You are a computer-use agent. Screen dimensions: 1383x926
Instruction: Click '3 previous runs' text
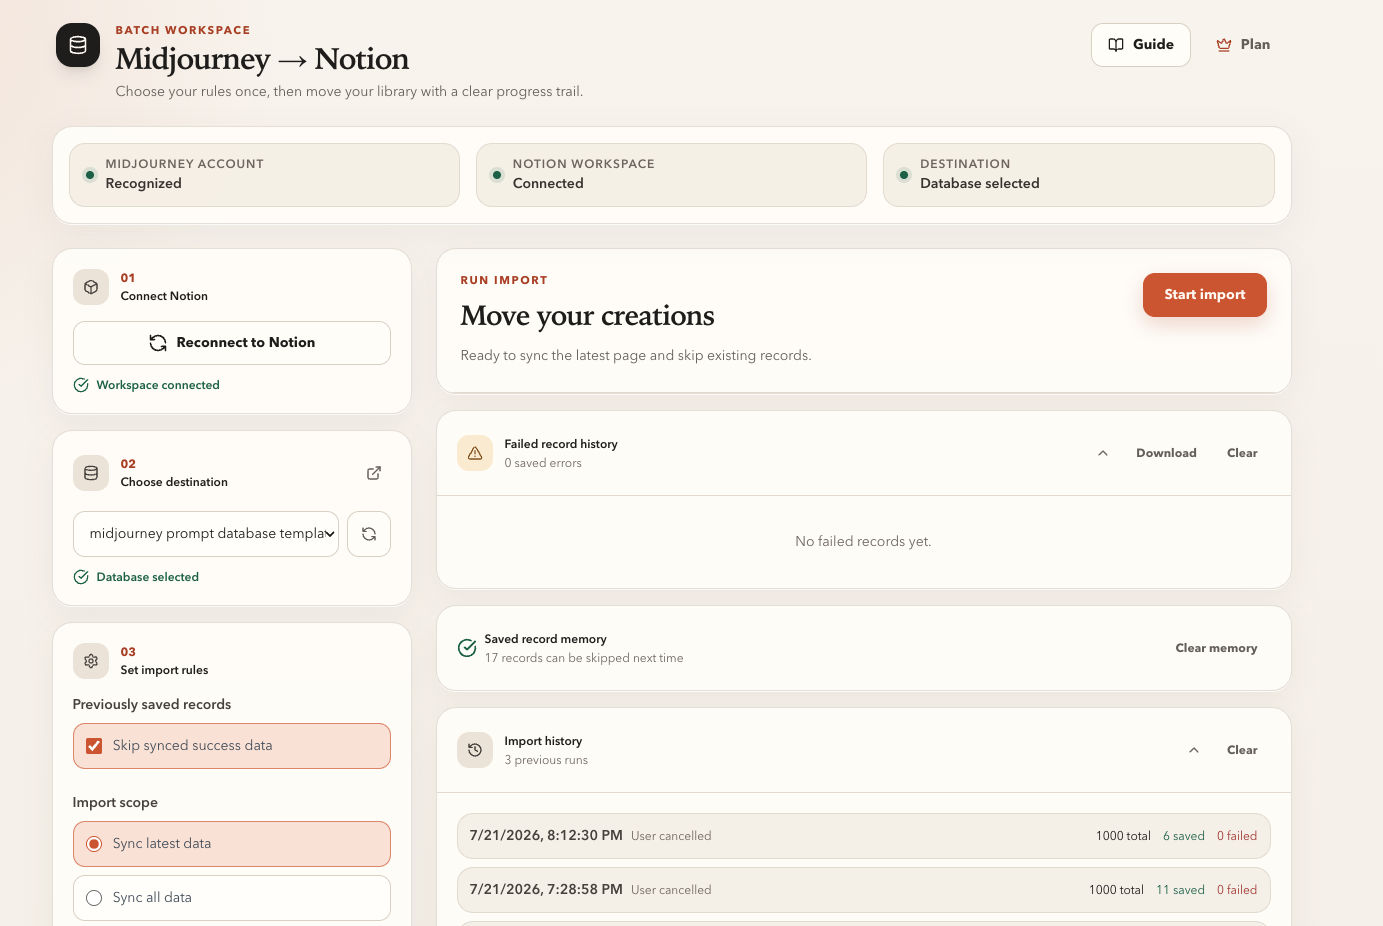546,760
